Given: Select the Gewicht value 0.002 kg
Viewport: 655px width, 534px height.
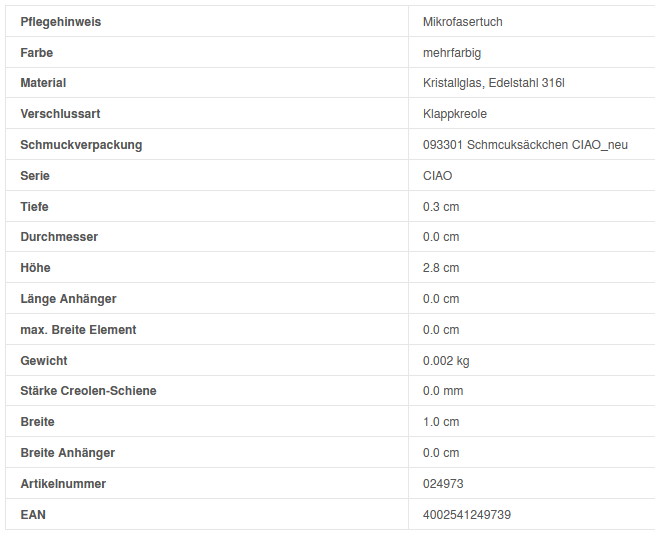Looking at the screenshot, I should [446, 361].
